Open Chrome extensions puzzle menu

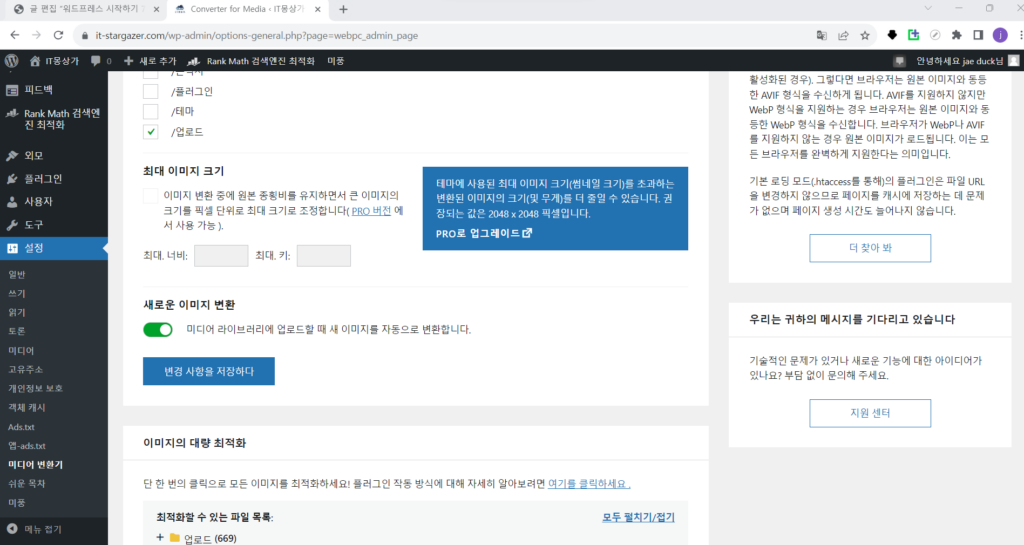957,35
